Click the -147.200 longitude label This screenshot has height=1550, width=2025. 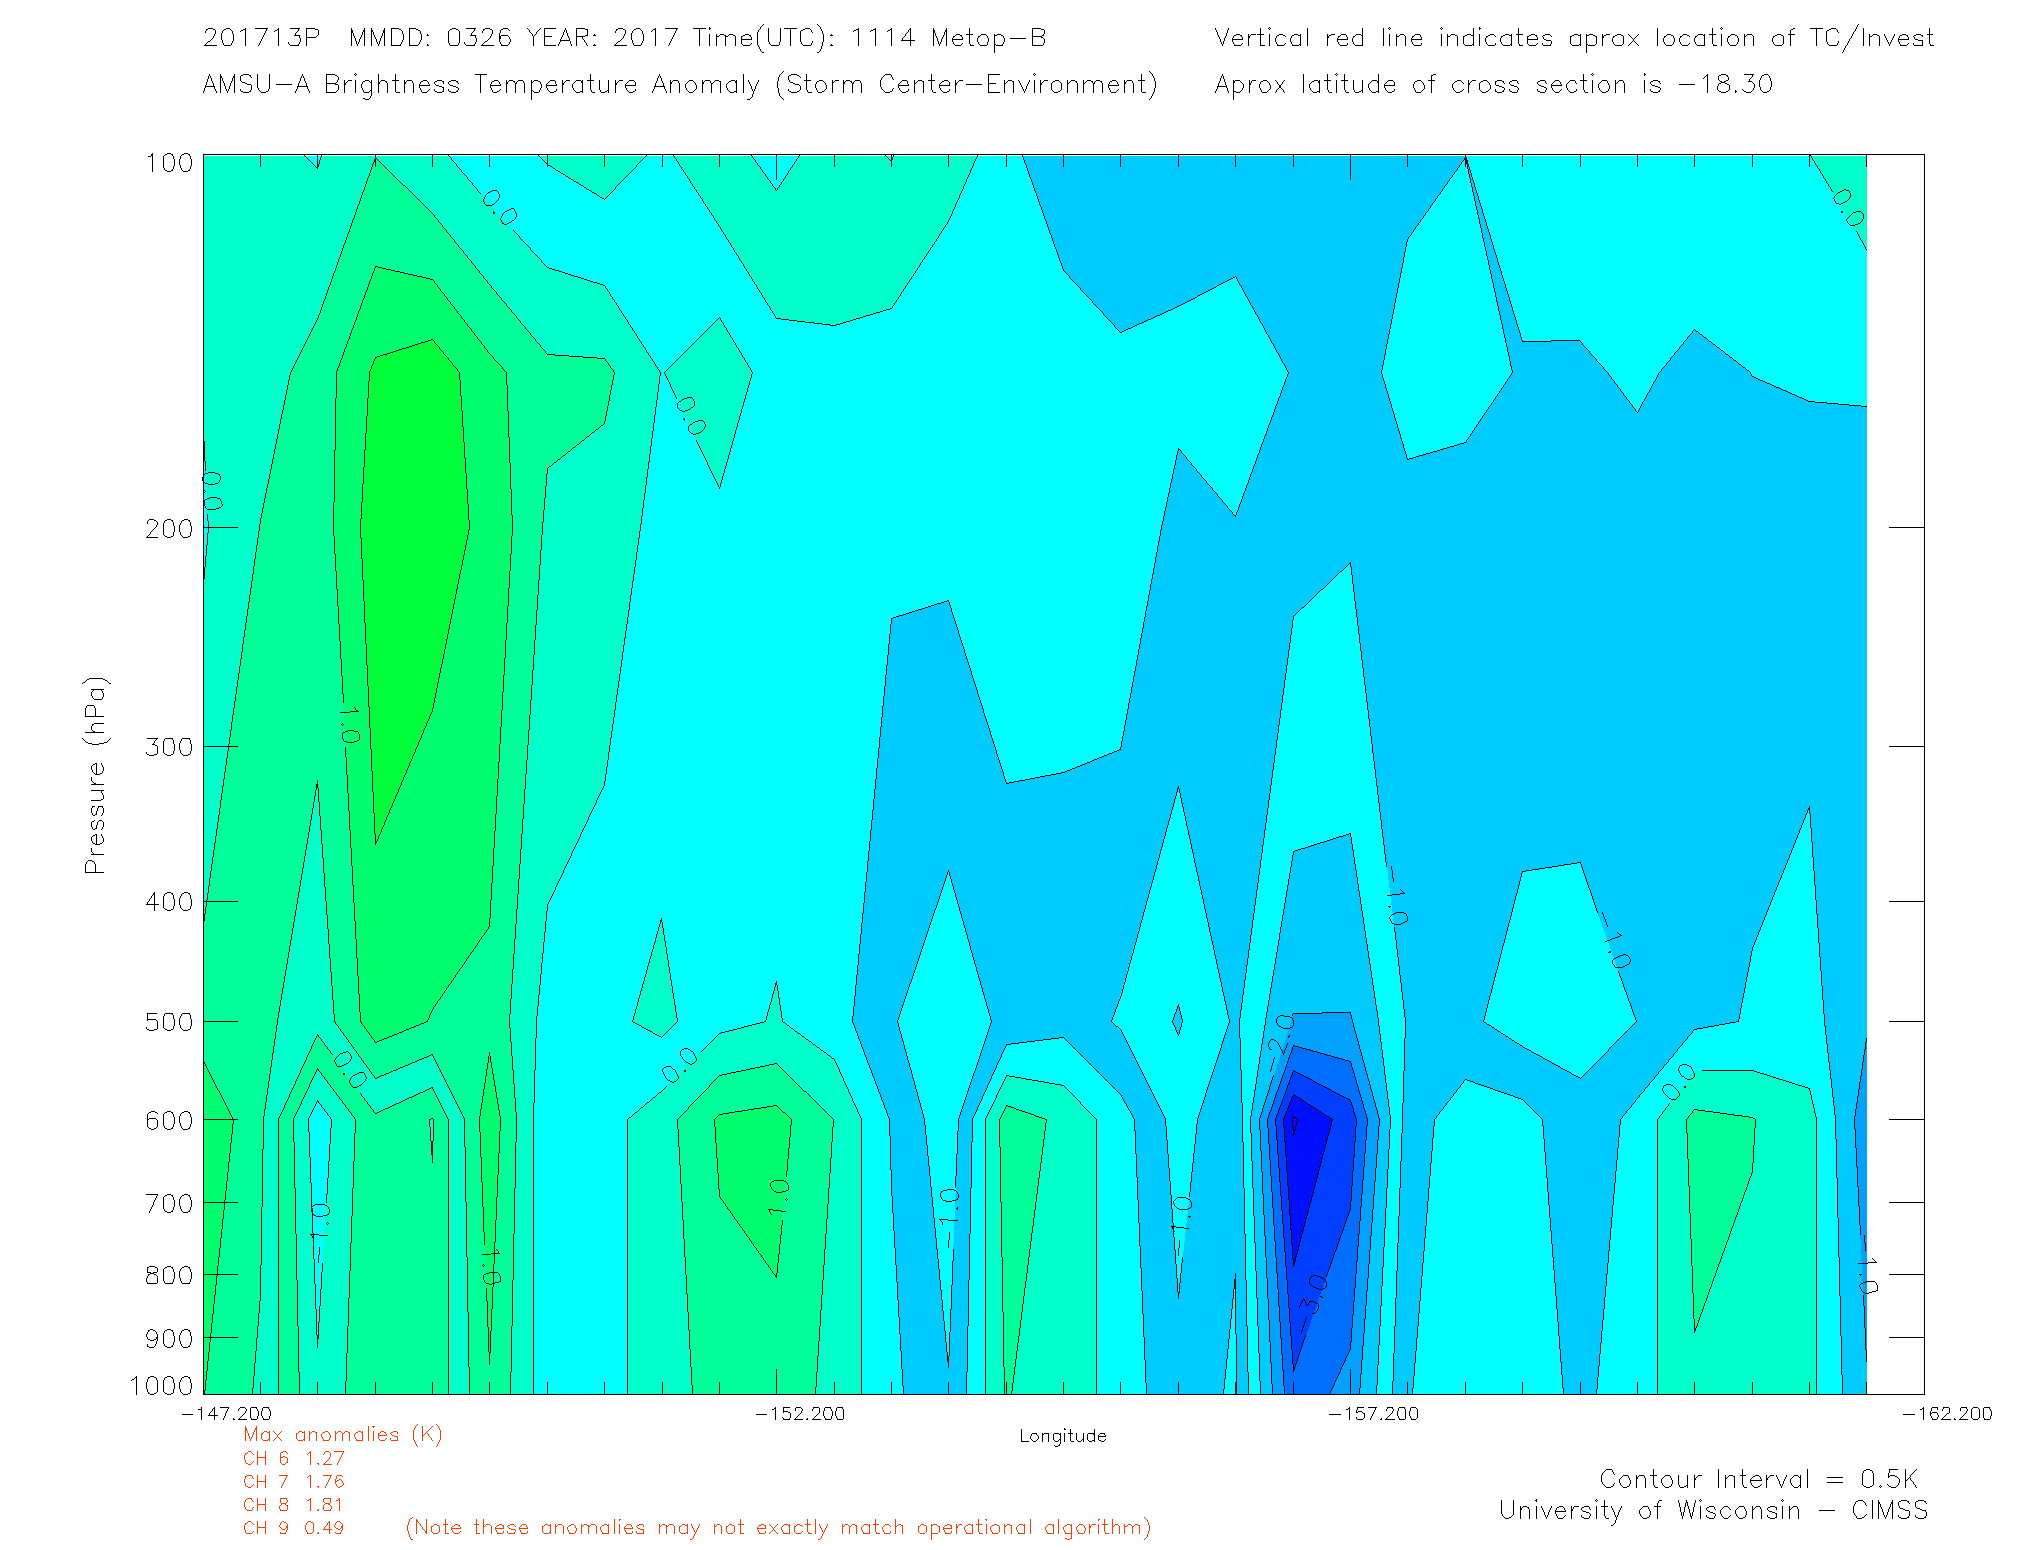tap(226, 1414)
